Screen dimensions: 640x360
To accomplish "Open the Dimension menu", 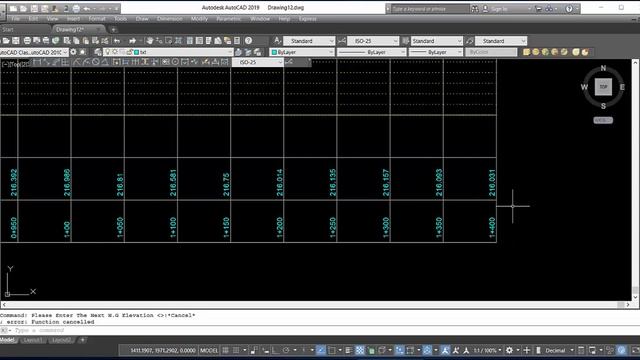I will [169, 19].
